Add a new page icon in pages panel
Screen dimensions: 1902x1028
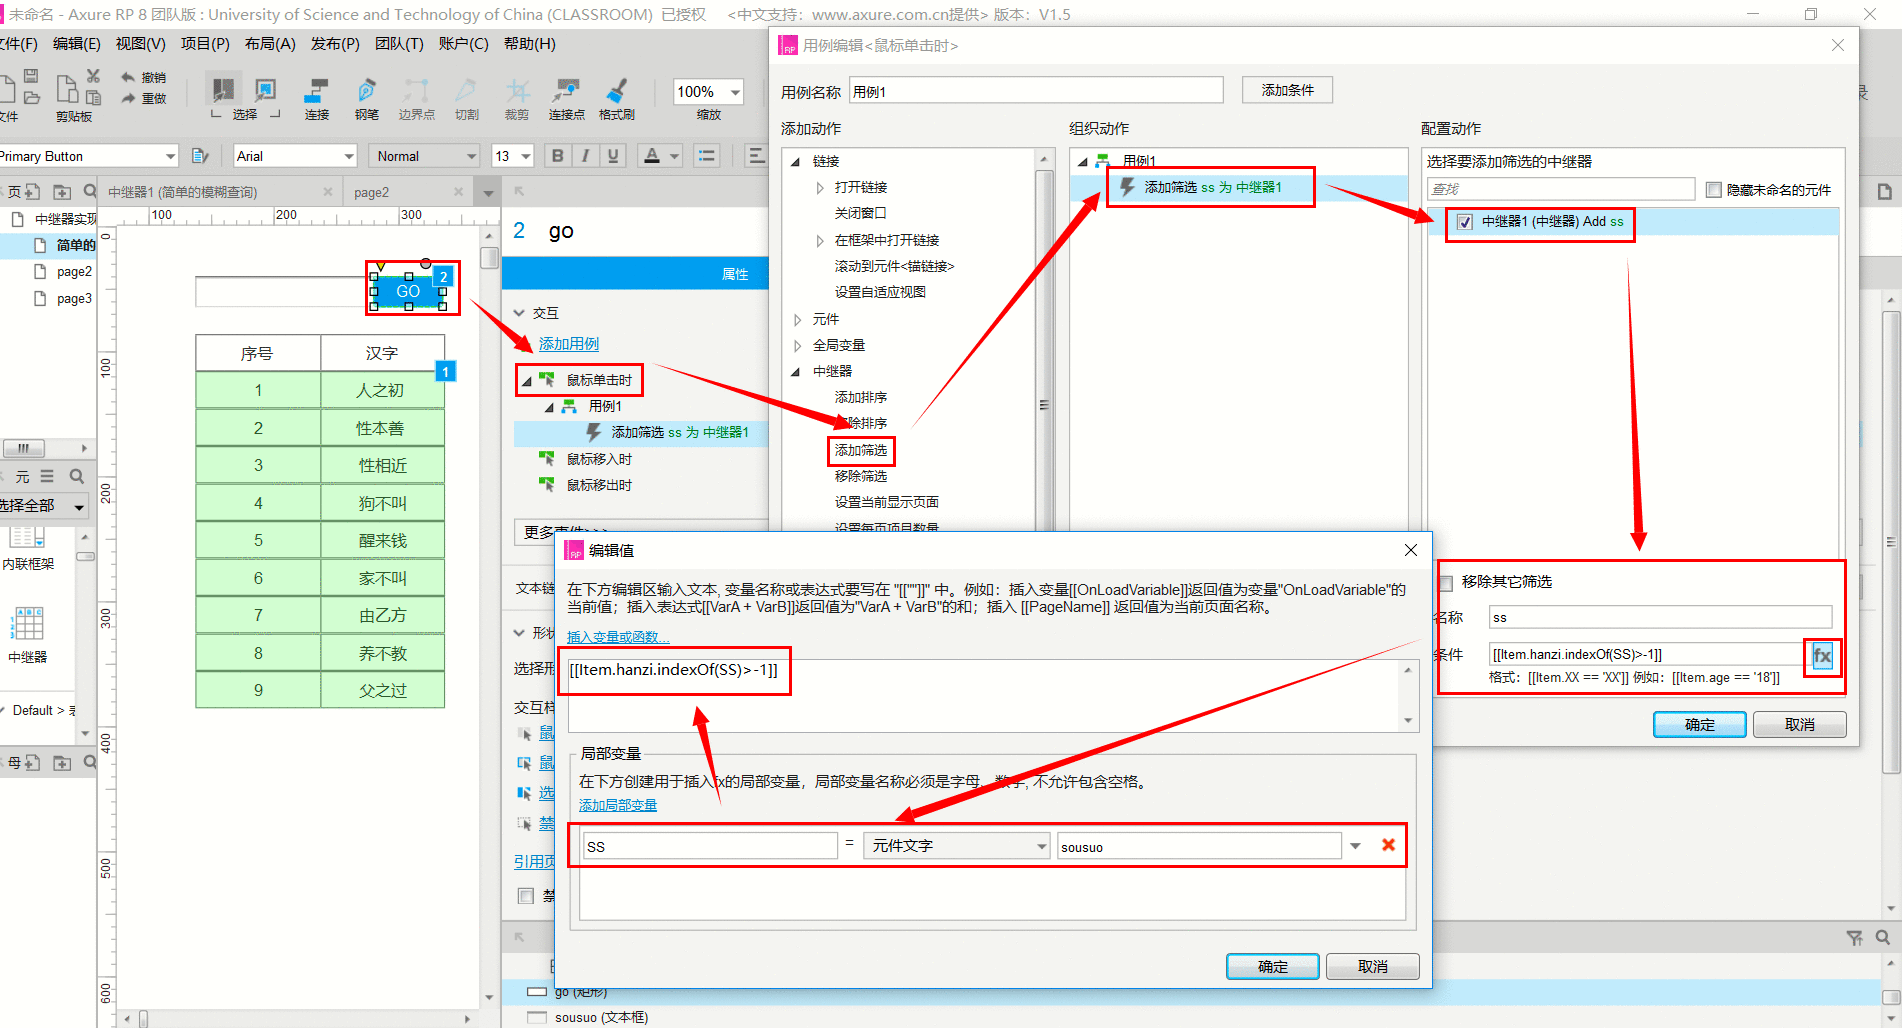tap(33, 191)
